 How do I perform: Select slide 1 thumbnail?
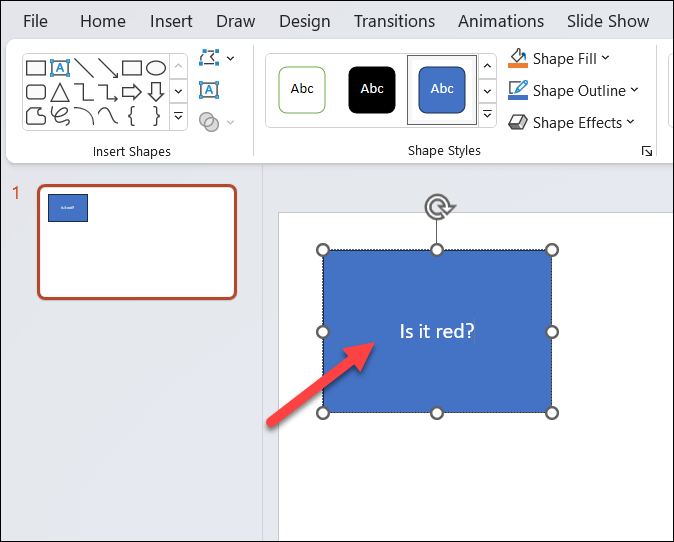pyautogui.click(x=137, y=241)
